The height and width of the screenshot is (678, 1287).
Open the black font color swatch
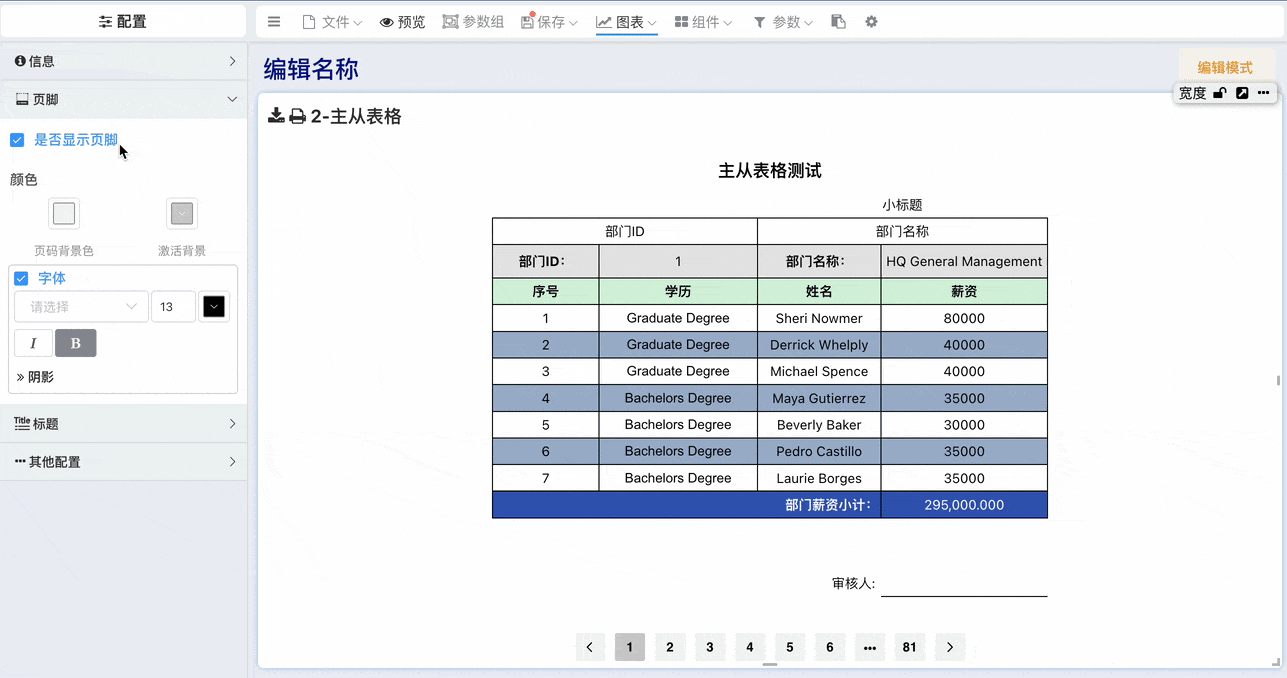click(214, 307)
